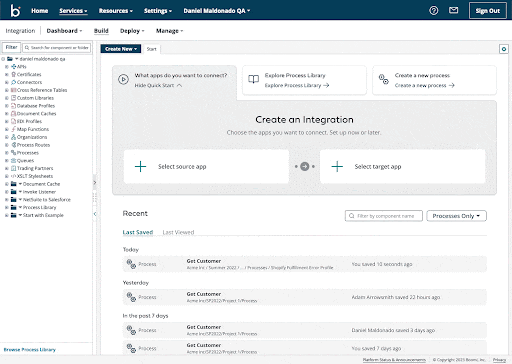Click the arrow circle between source and target
Image resolution: width=512 pixels, height=364 pixels.
(305, 166)
